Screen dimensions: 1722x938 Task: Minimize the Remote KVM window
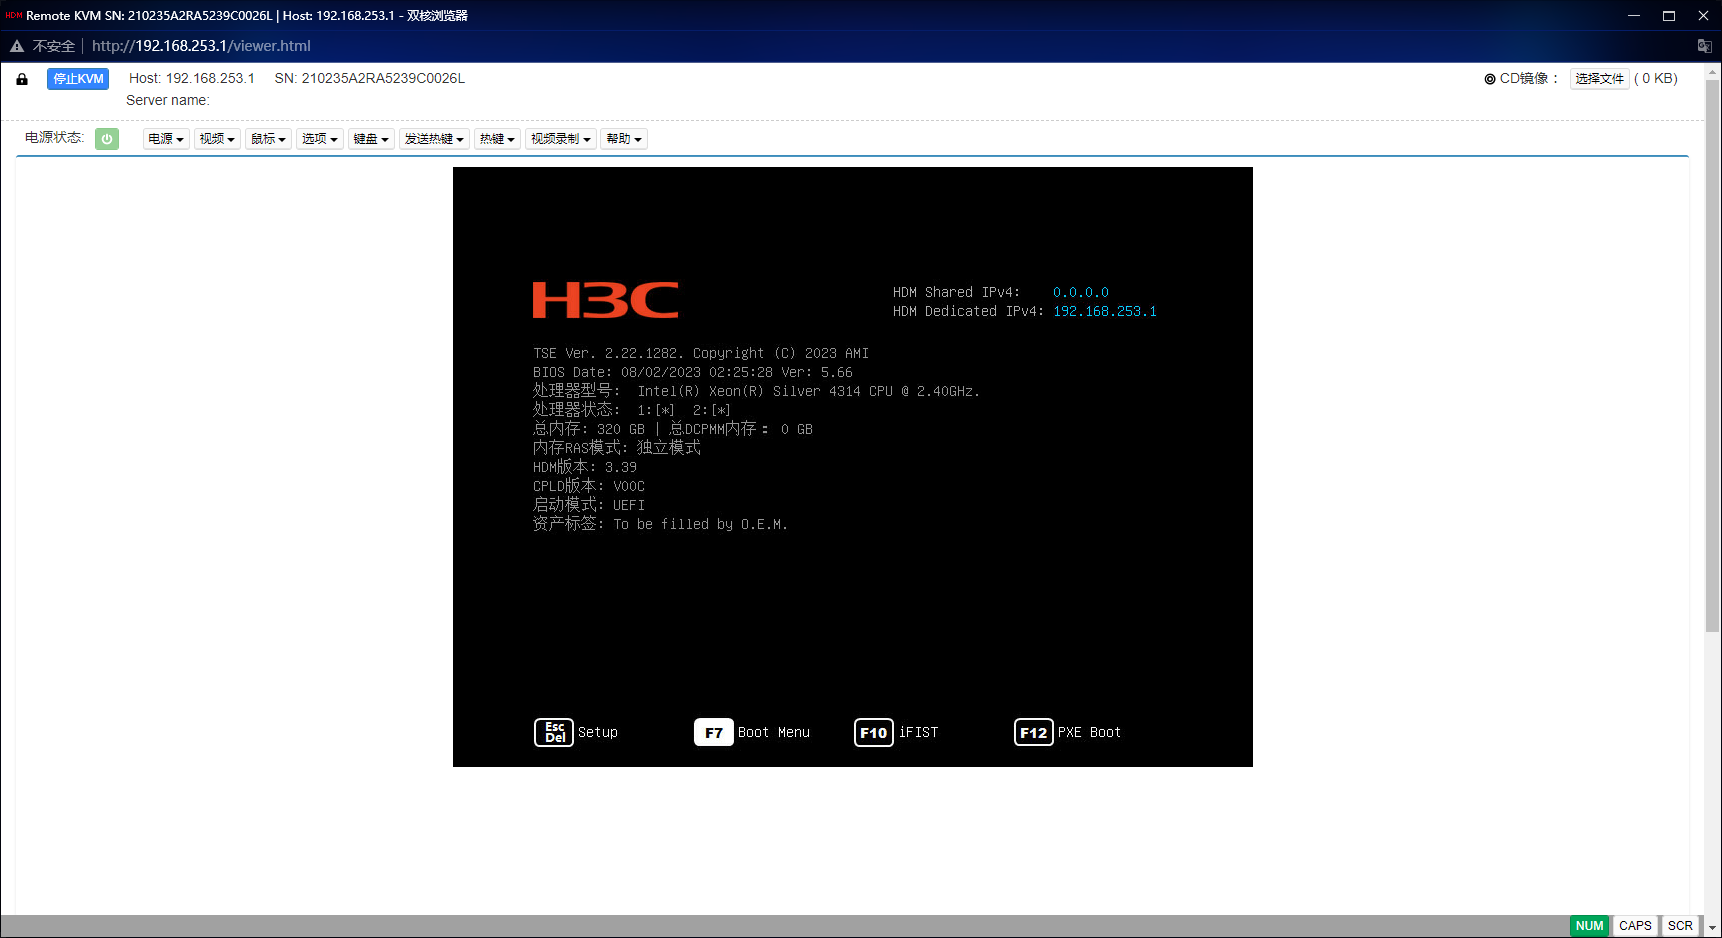coord(1634,16)
